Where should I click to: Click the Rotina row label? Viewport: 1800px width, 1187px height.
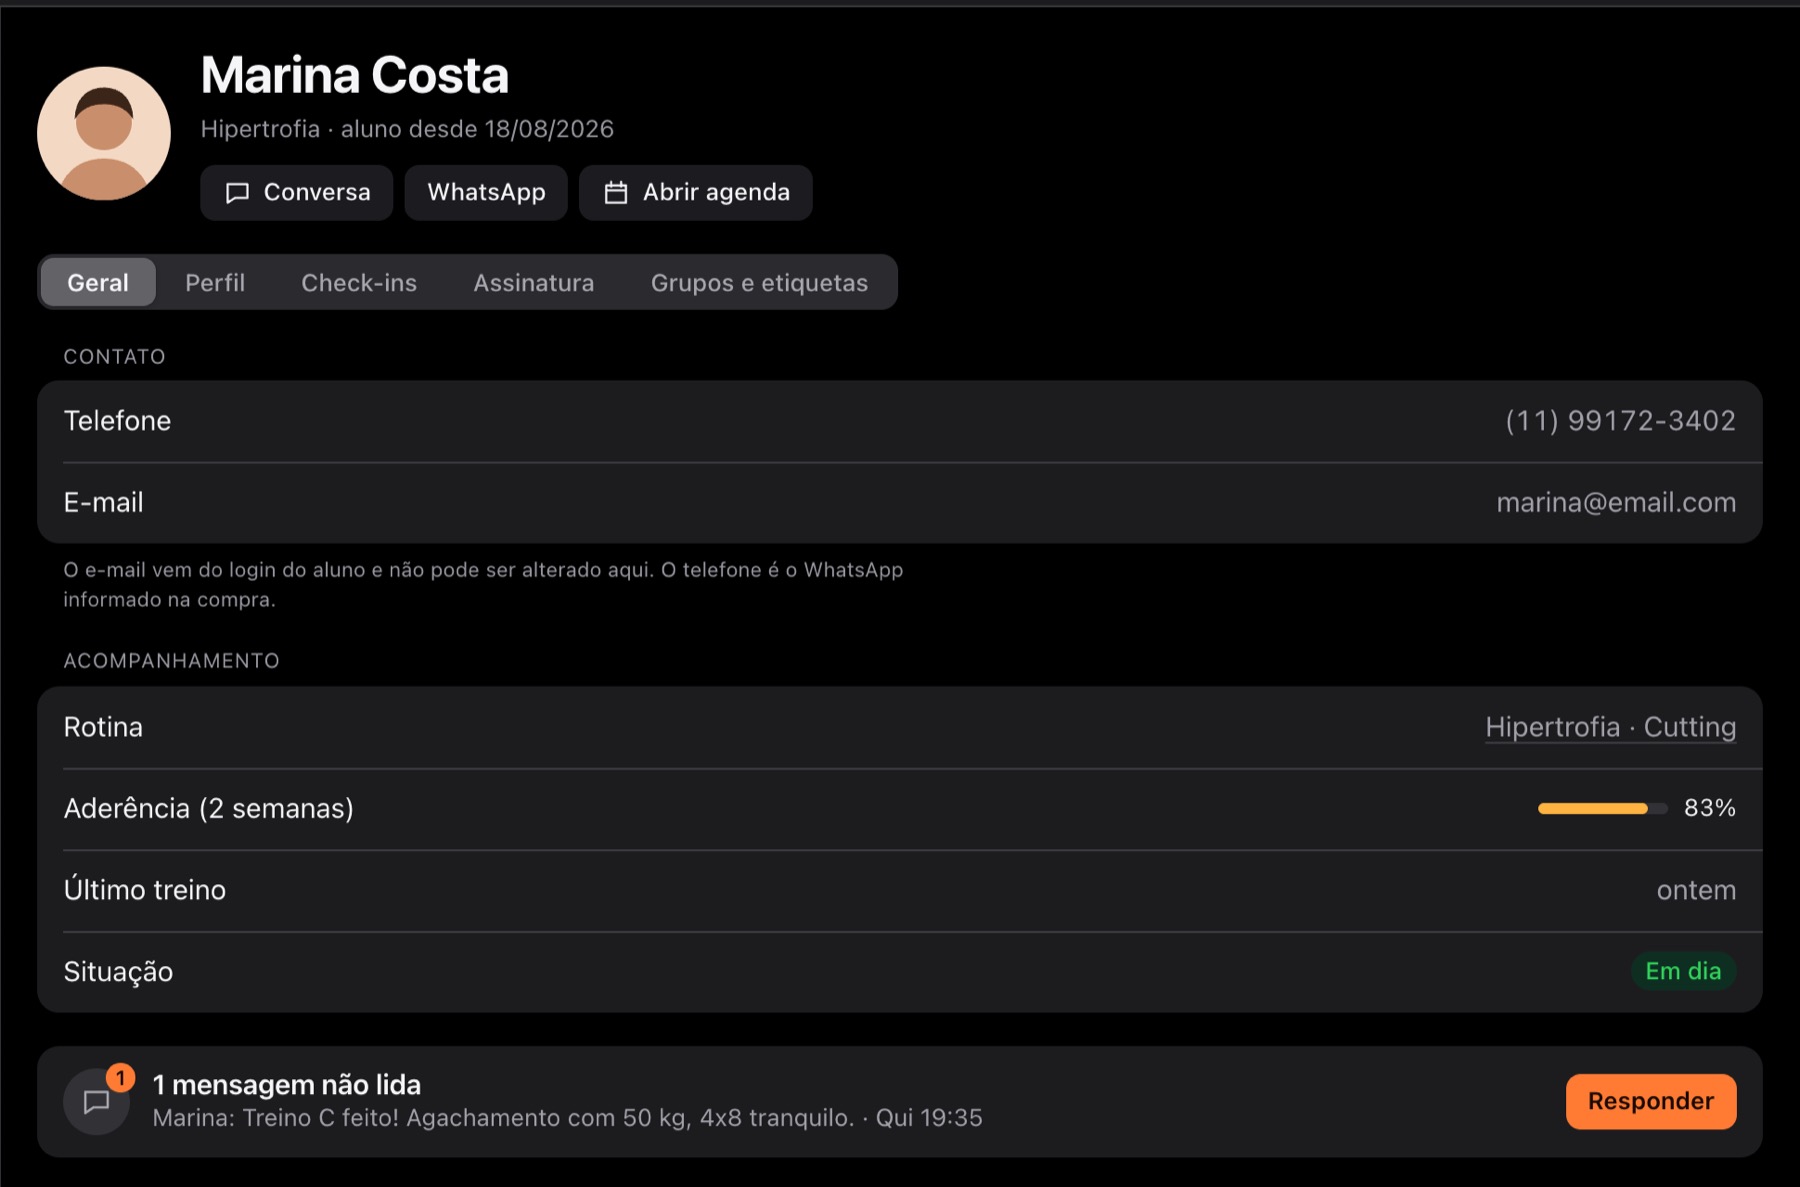click(103, 727)
